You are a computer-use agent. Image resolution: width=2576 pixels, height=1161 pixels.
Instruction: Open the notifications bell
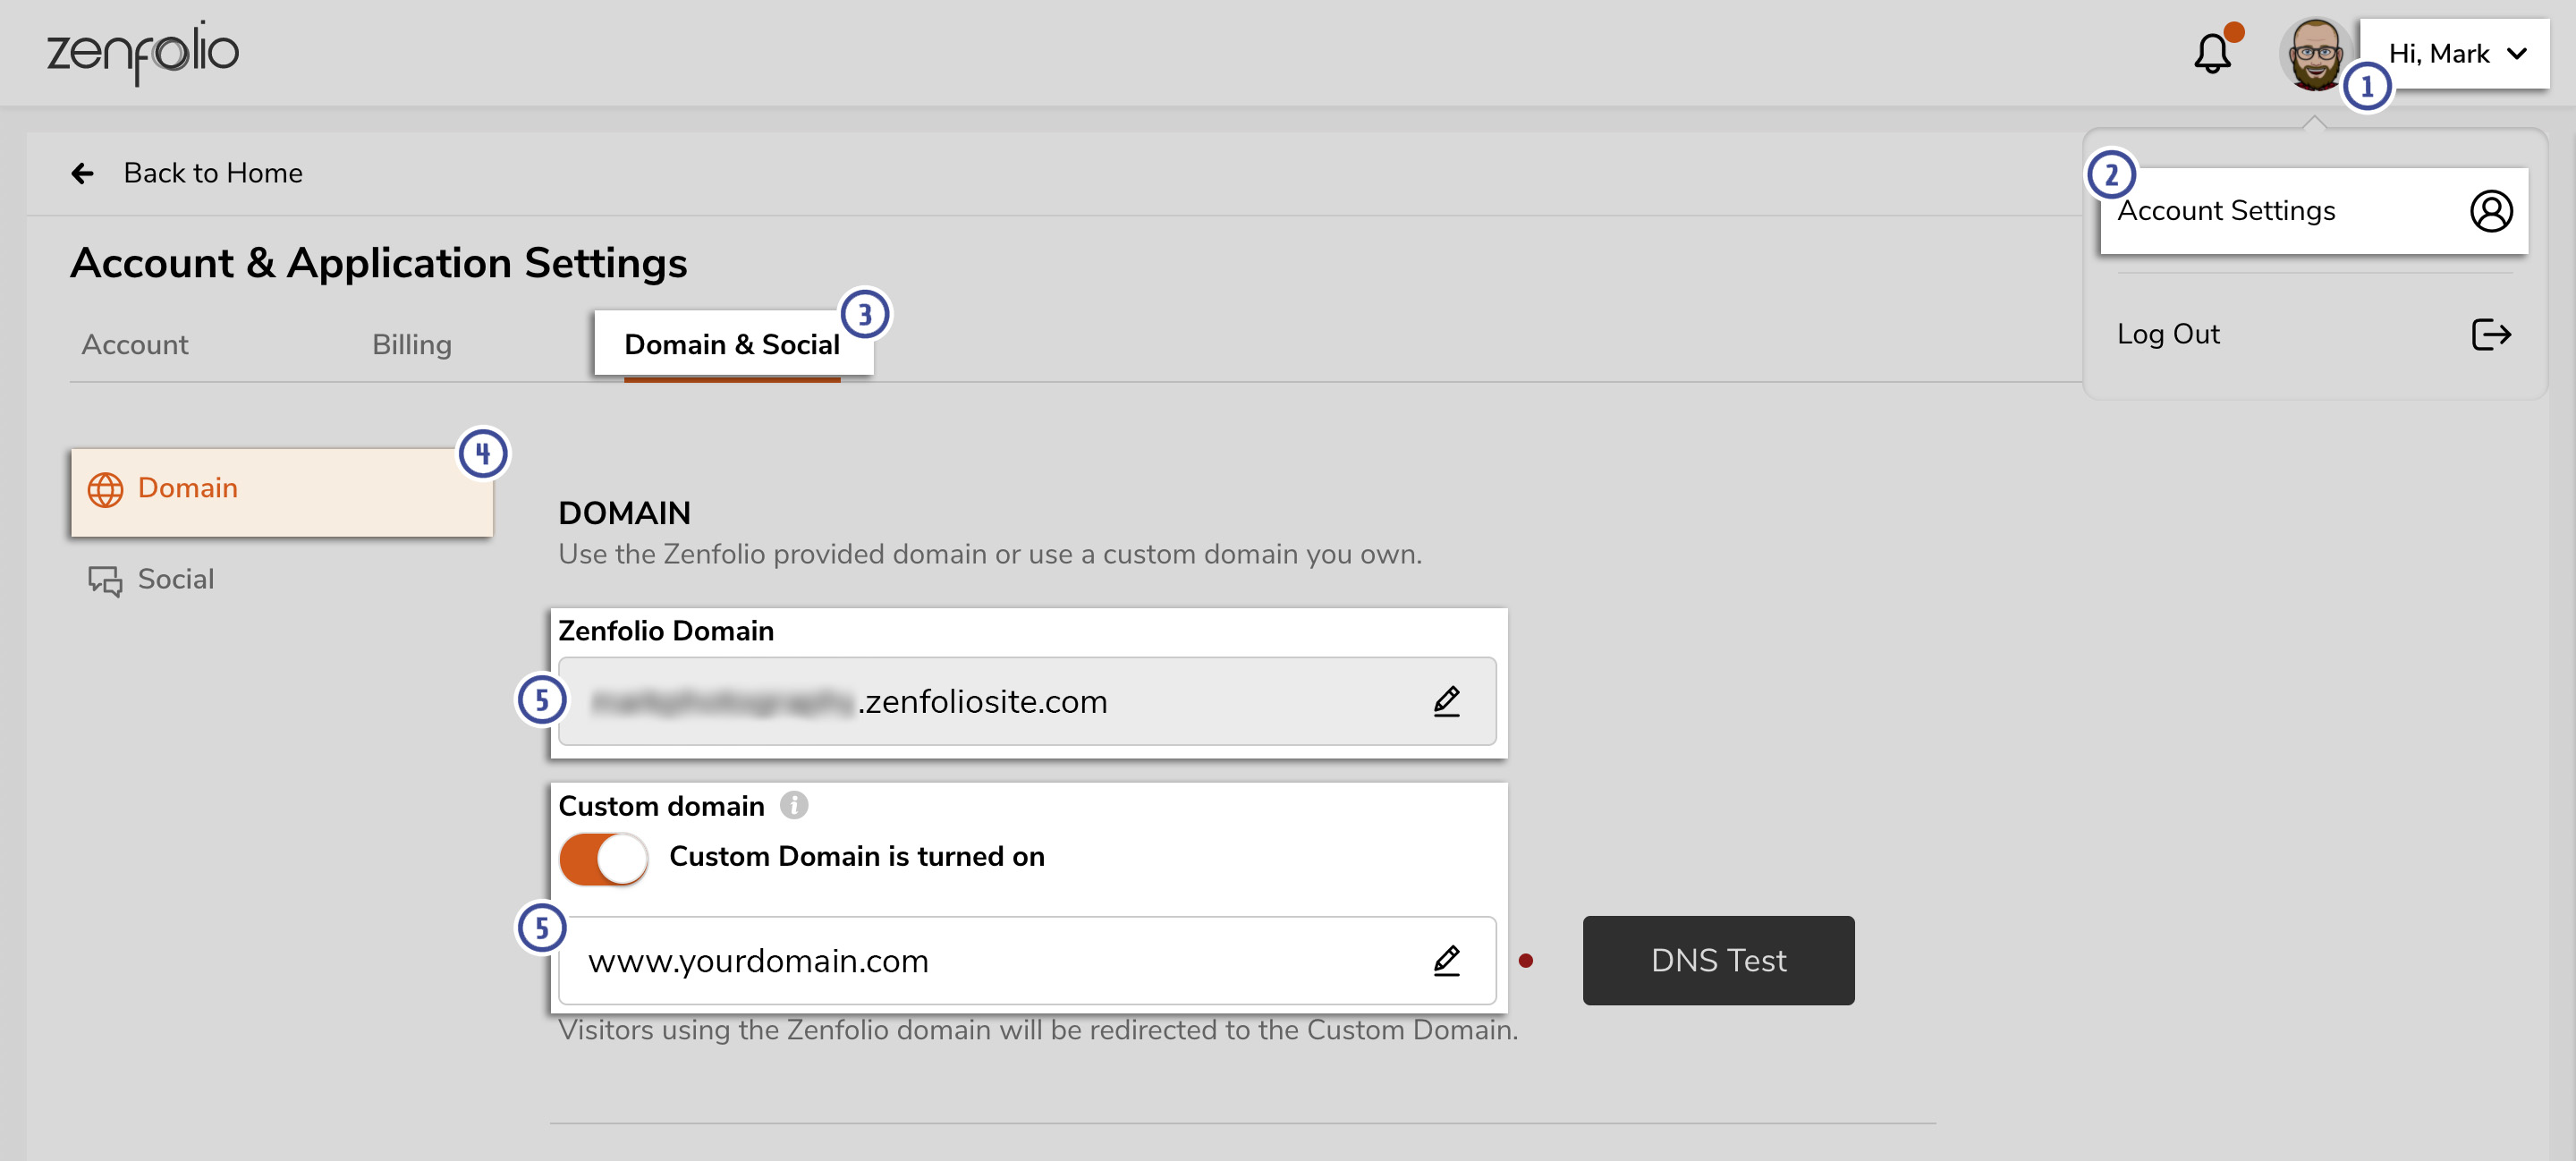click(2212, 53)
